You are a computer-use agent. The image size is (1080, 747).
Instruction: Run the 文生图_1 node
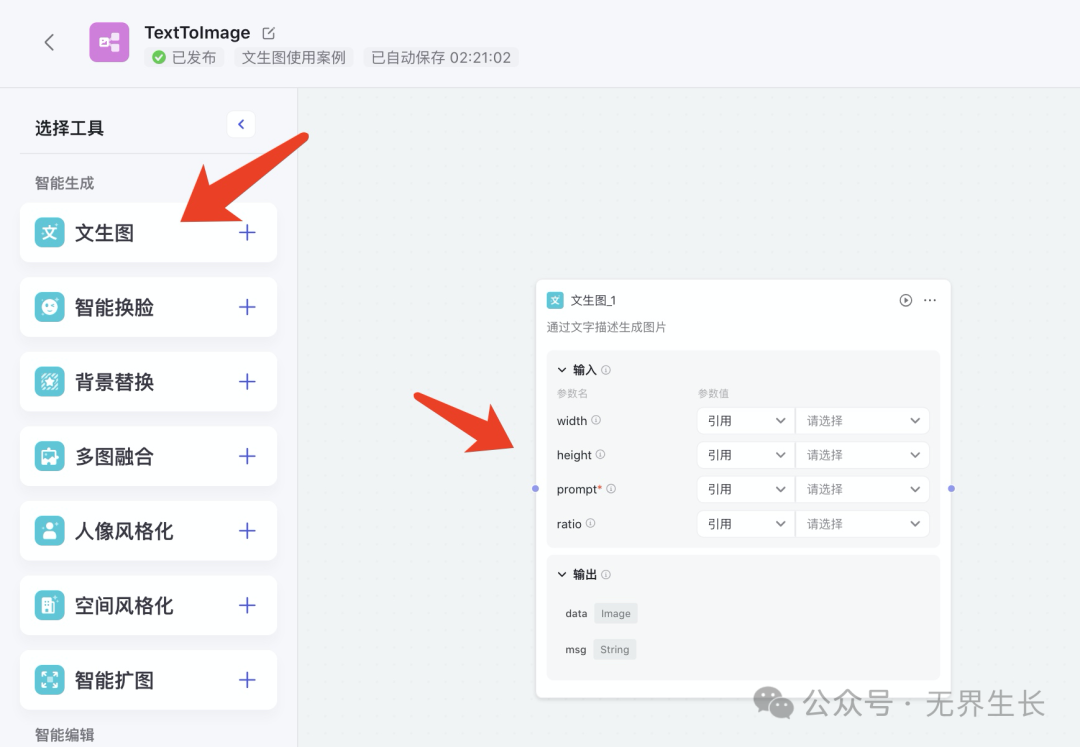(x=906, y=300)
